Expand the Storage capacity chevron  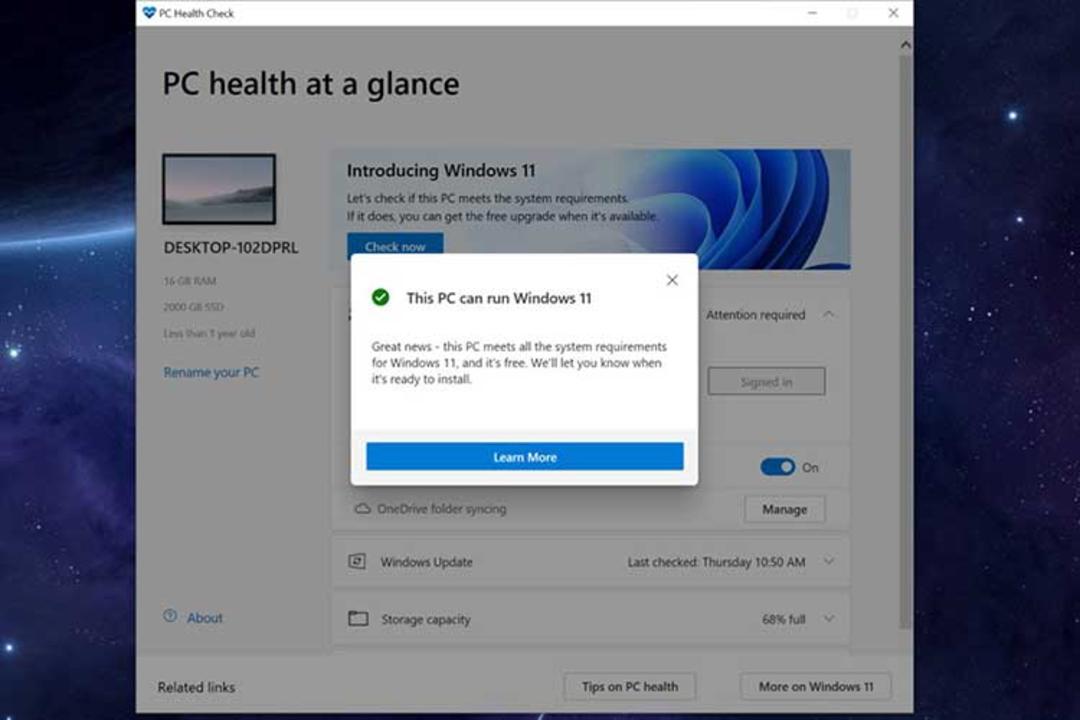point(829,619)
